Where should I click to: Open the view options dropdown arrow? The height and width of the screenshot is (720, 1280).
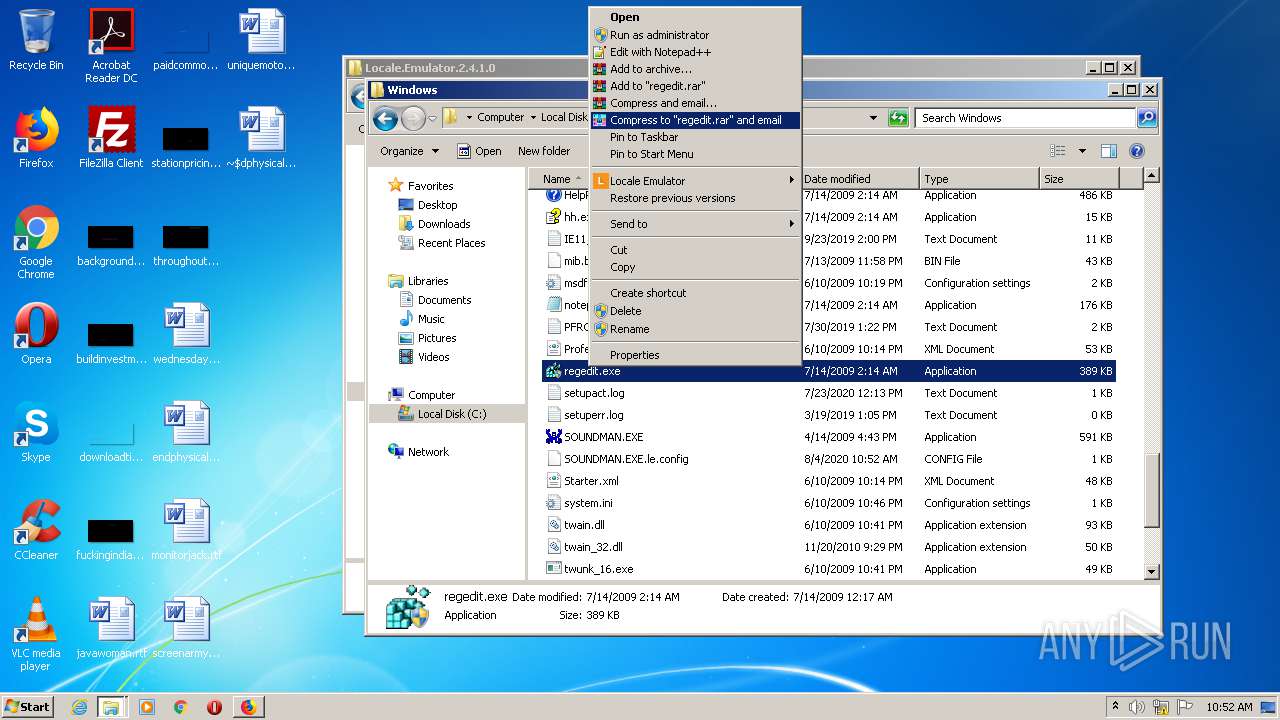tap(1082, 151)
